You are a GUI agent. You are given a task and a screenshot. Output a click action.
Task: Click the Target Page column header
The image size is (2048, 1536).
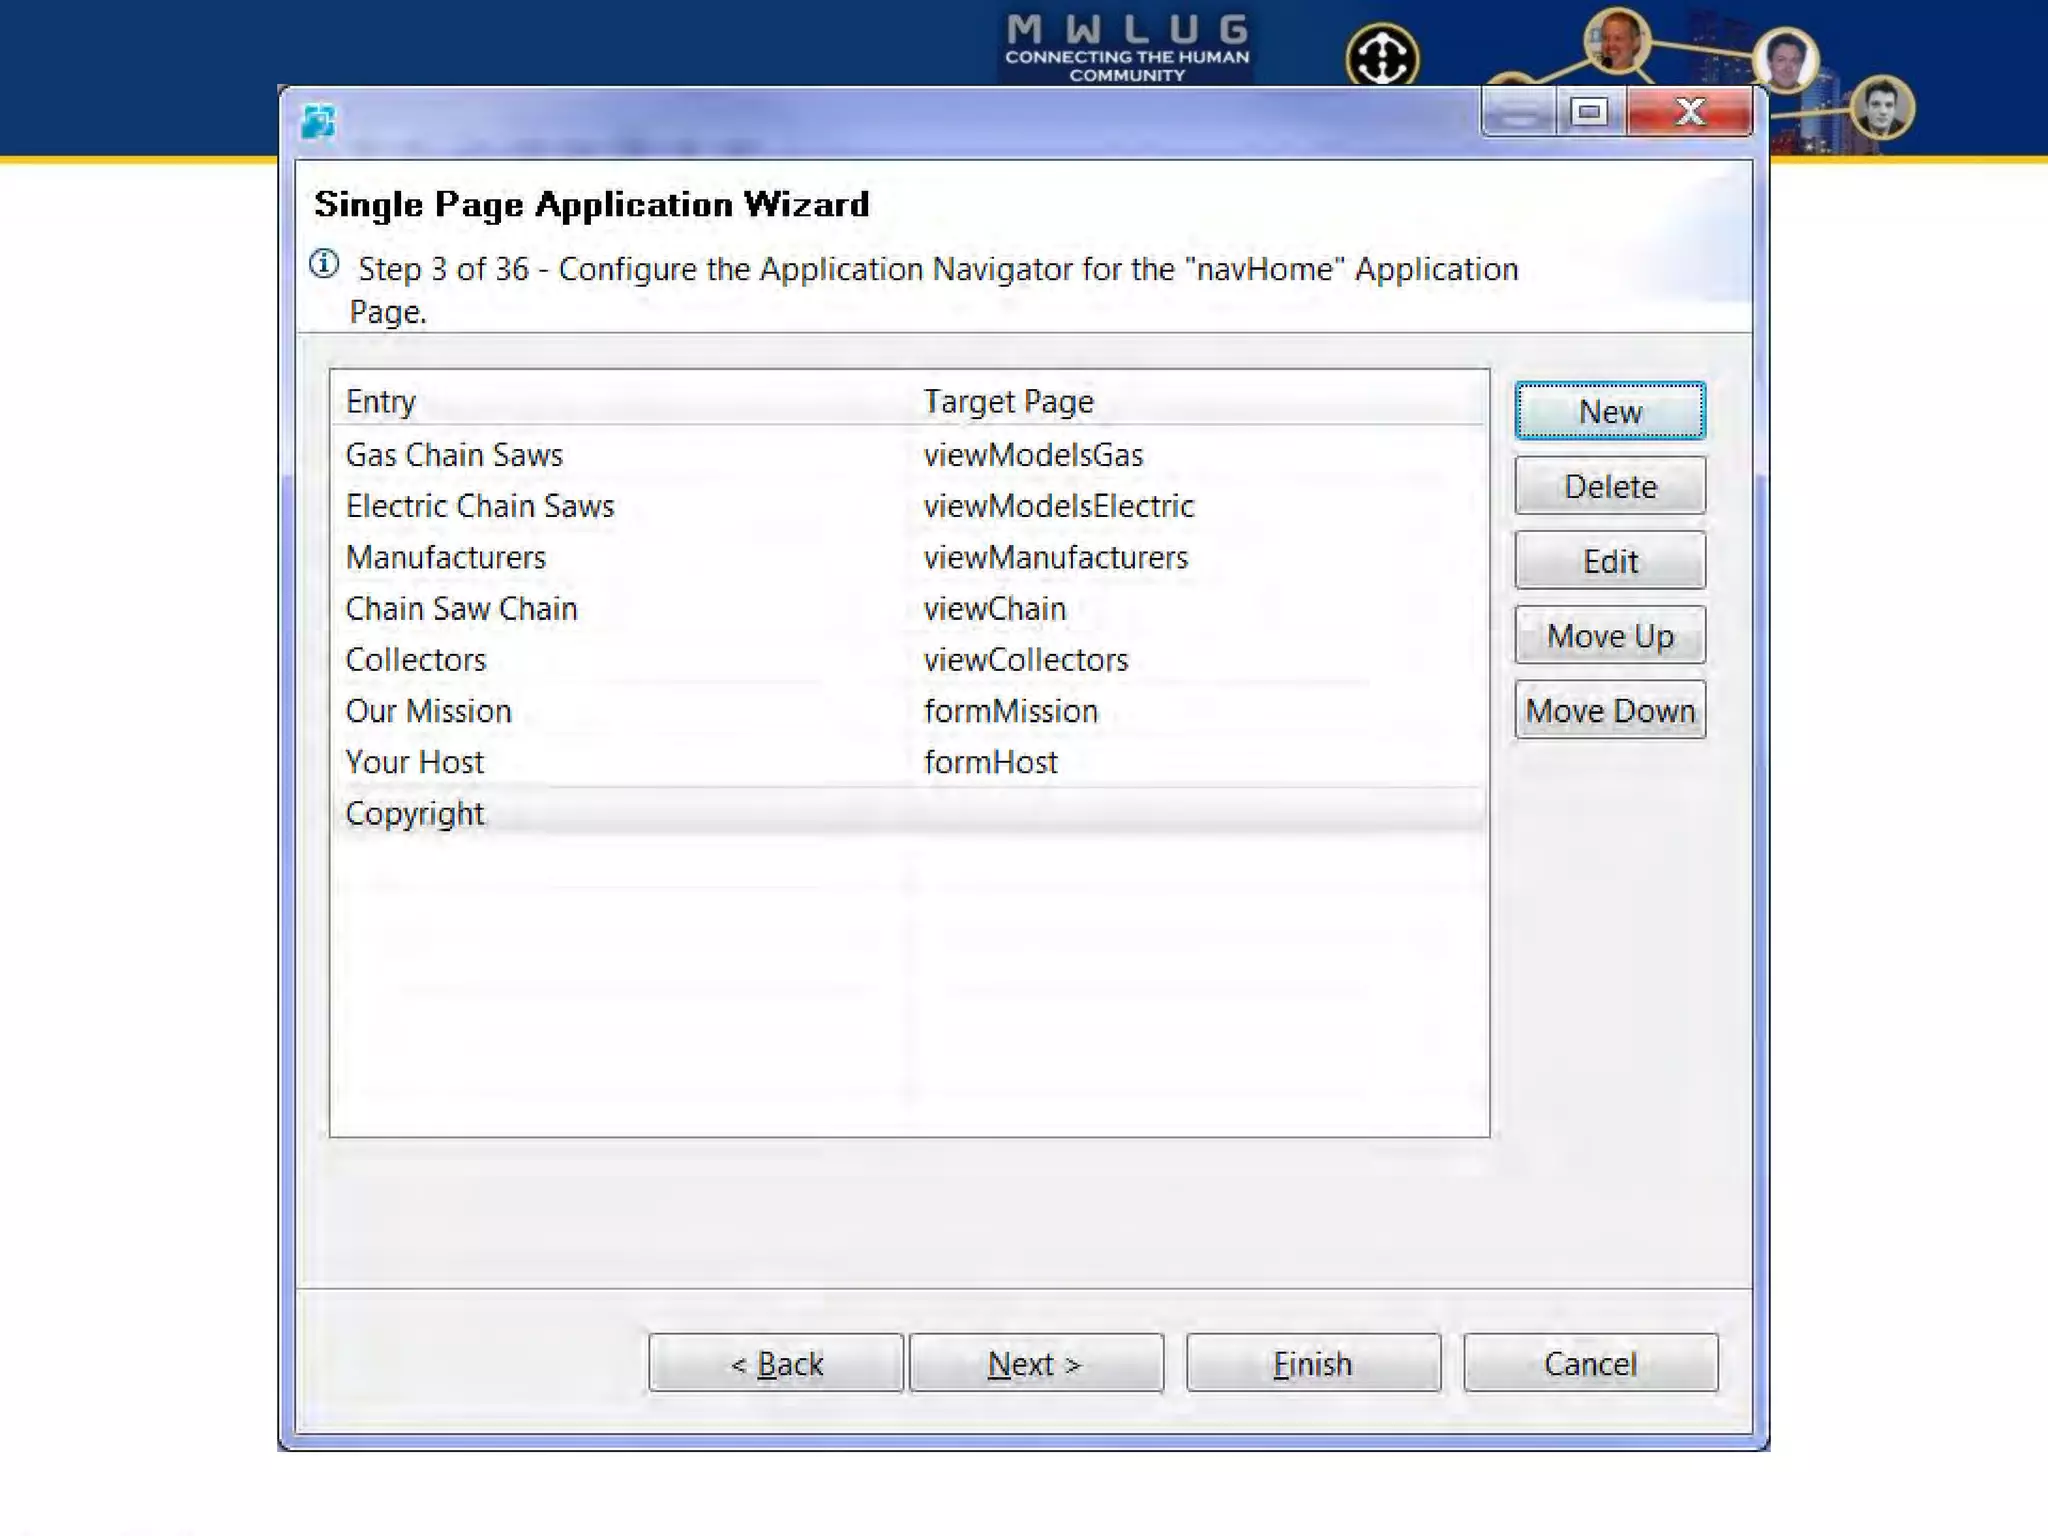(x=1008, y=401)
